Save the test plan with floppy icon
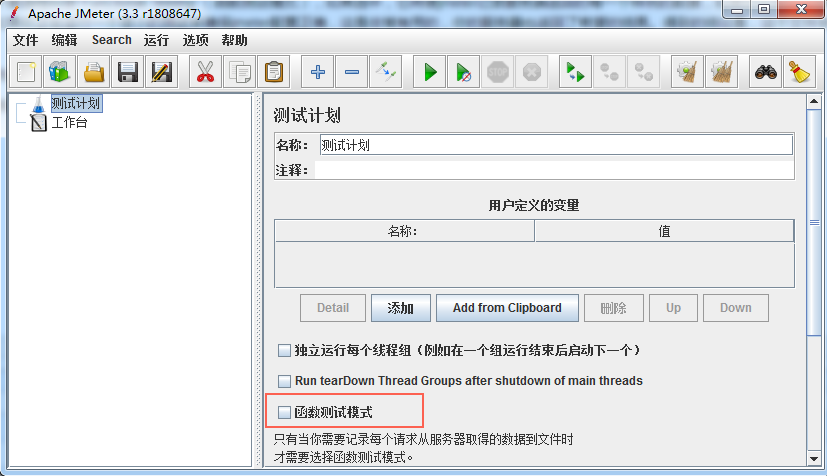Screen dimensions: 827x476 click(128, 72)
